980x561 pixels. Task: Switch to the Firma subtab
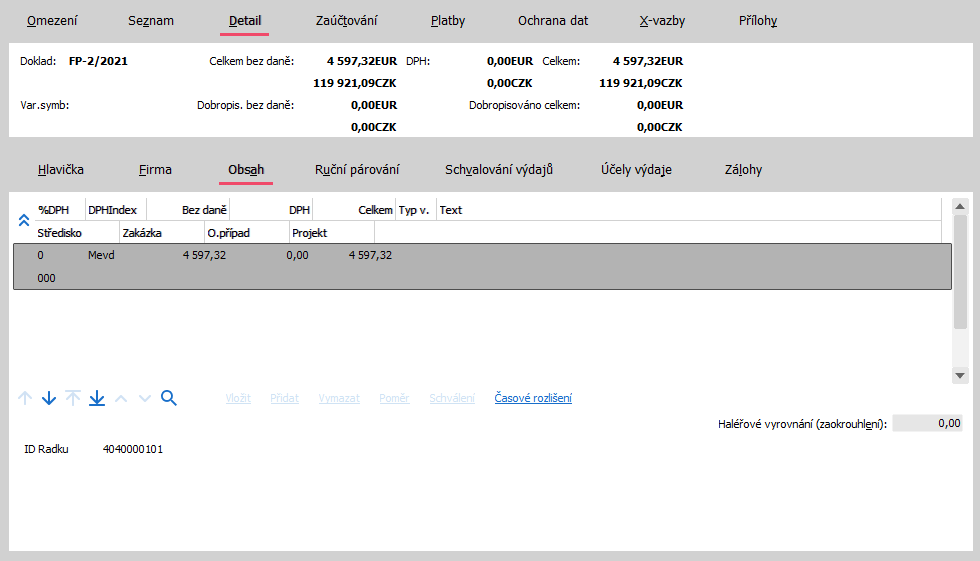pos(155,170)
